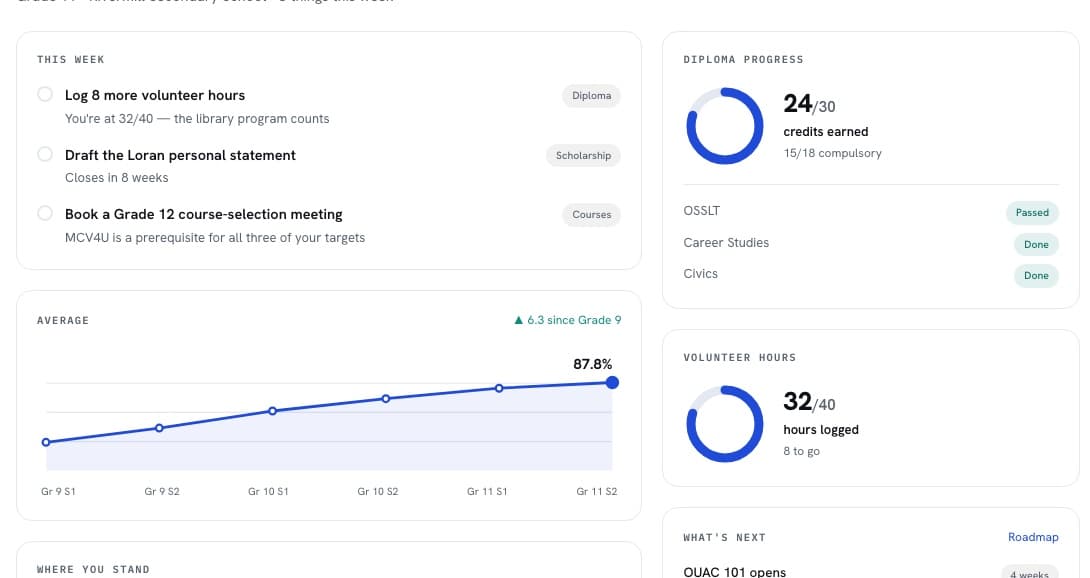
Task: Check off 'Draft the Loran personal statement'
Action: pyautogui.click(x=45, y=154)
